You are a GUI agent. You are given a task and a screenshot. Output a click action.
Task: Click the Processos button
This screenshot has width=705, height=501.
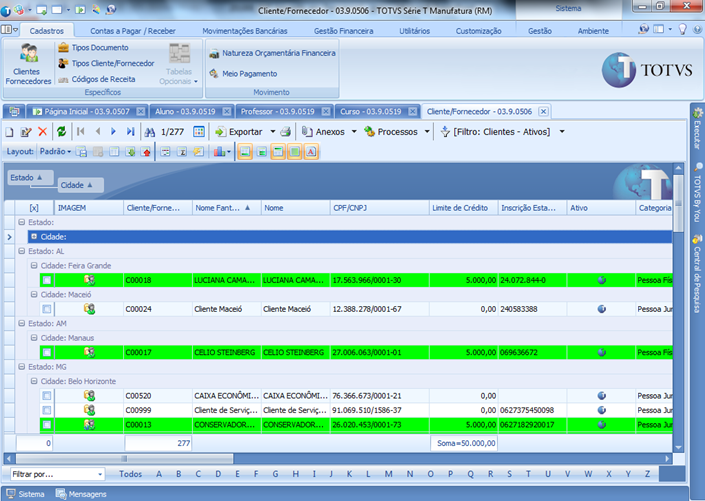click(391, 132)
